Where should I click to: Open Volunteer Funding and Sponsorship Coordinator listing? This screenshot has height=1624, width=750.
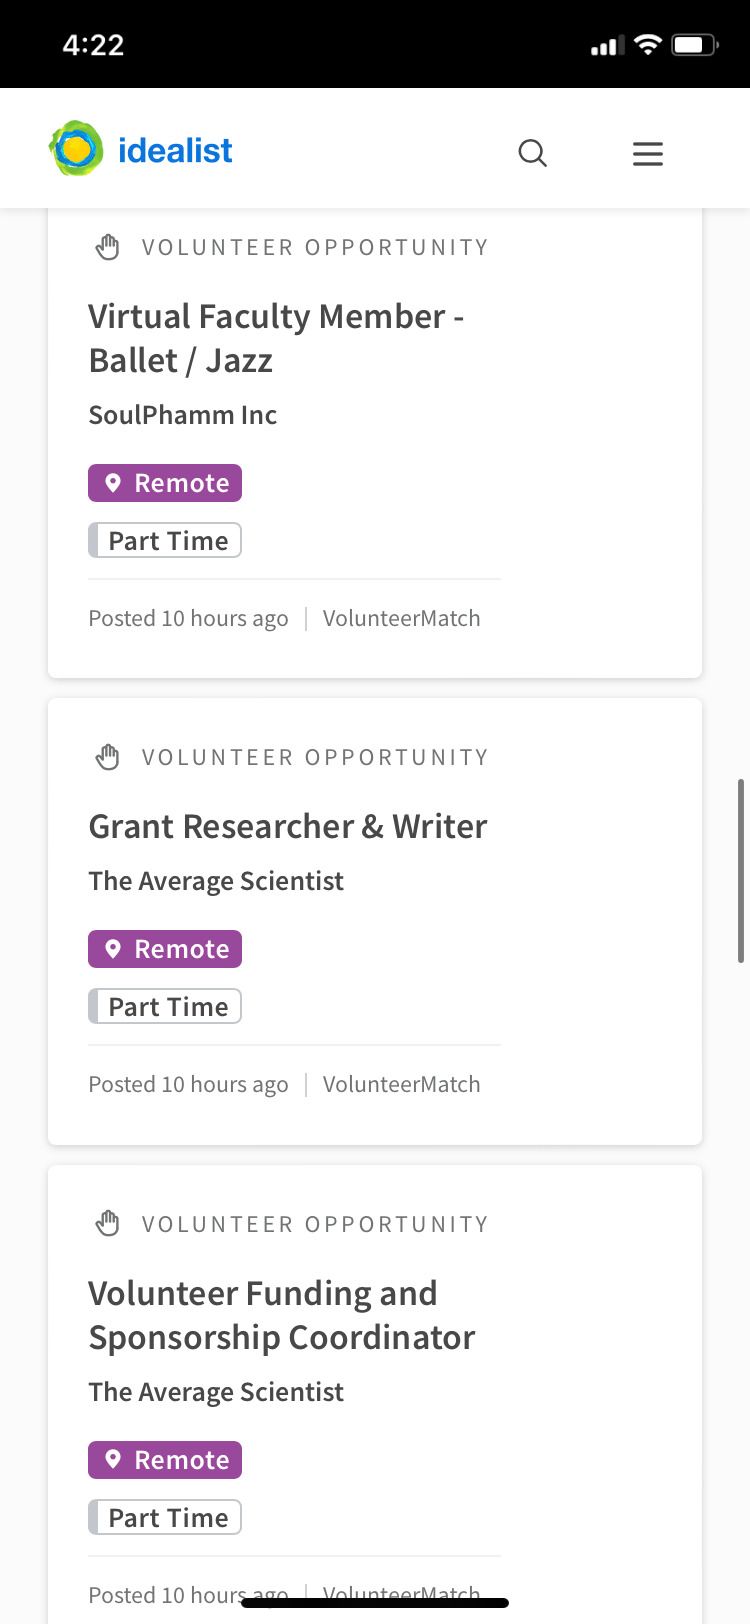[281, 1315]
